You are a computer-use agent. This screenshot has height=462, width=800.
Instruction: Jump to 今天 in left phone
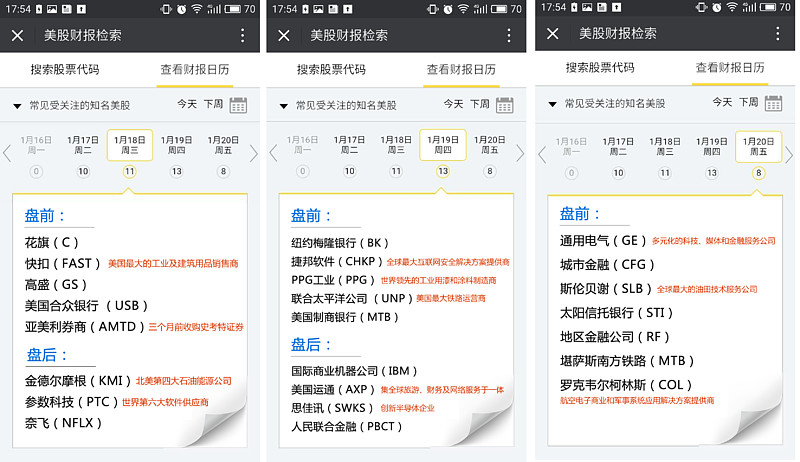coord(187,104)
